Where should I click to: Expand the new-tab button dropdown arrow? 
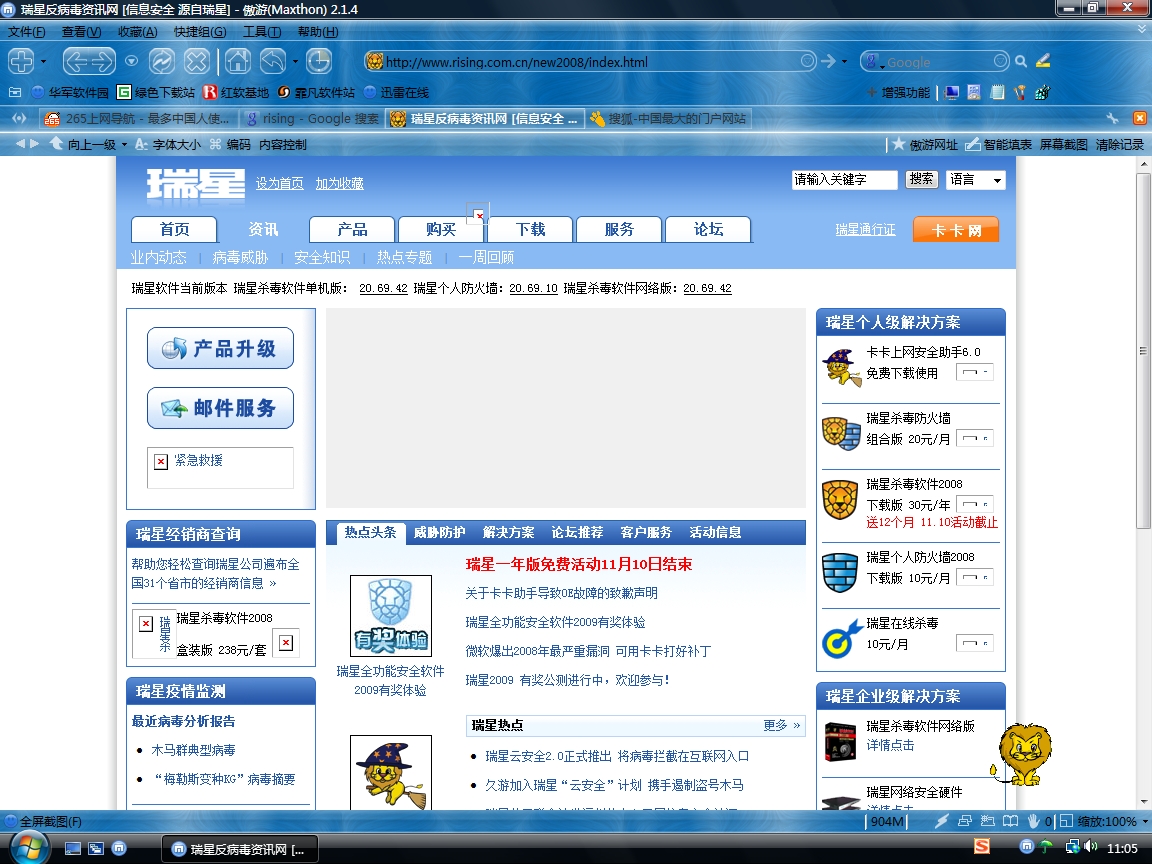[43, 62]
